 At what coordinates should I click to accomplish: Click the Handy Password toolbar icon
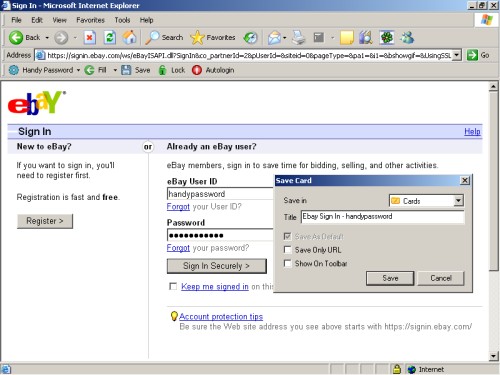[14, 70]
